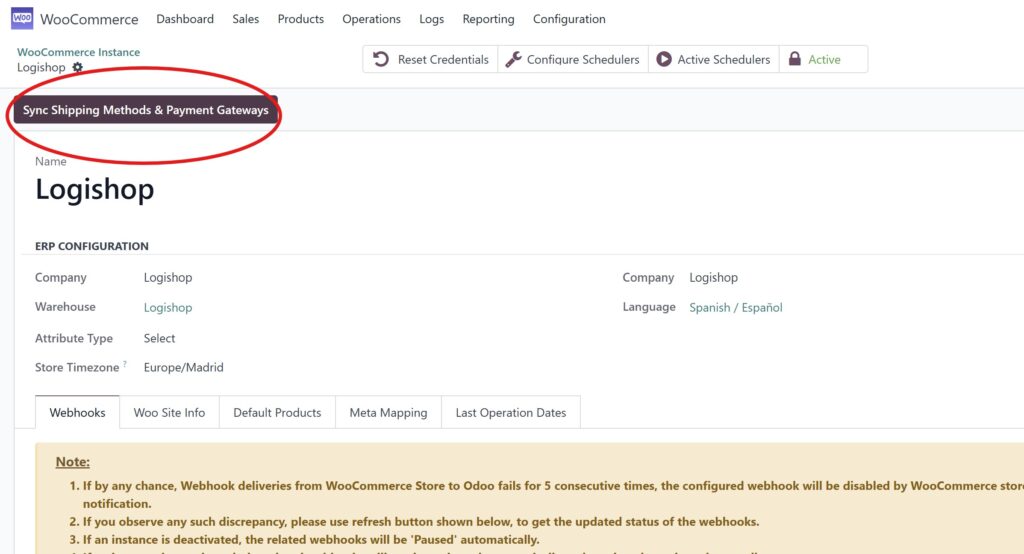This screenshot has height=554, width=1024.
Task: Switch to the Meta Mapping tab
Action: coord(388,412)
